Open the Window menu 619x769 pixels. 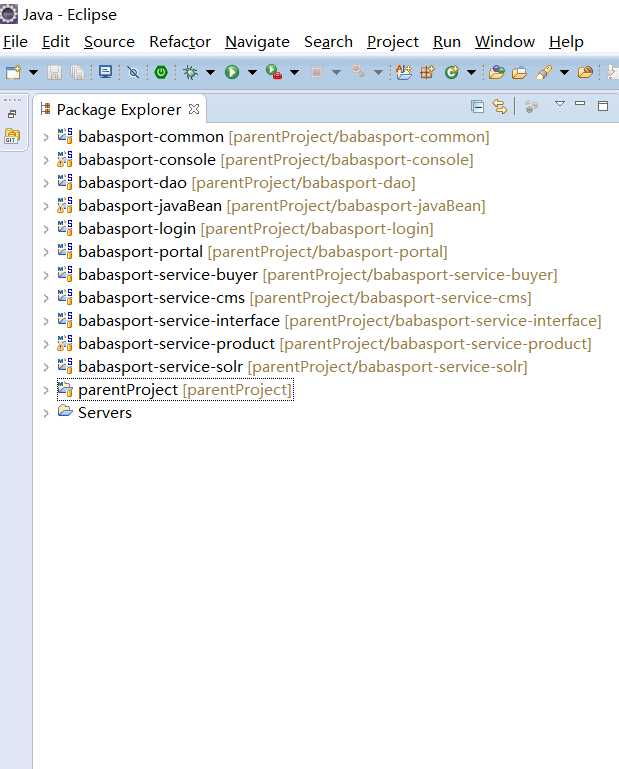(504, 42)
